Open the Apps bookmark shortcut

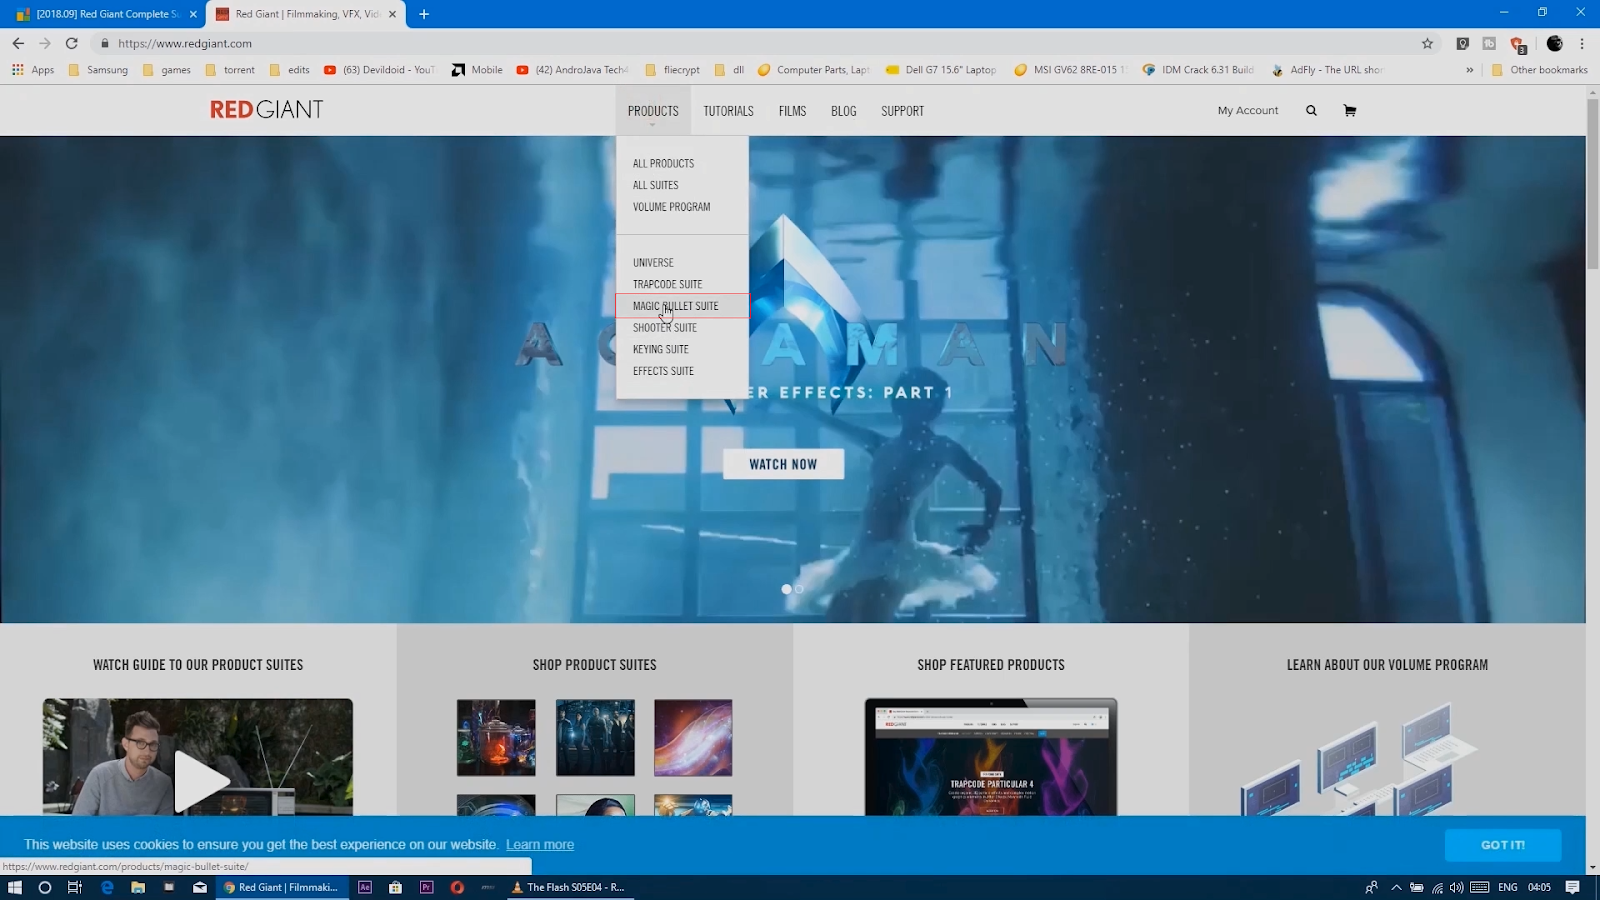click(33, 70)
